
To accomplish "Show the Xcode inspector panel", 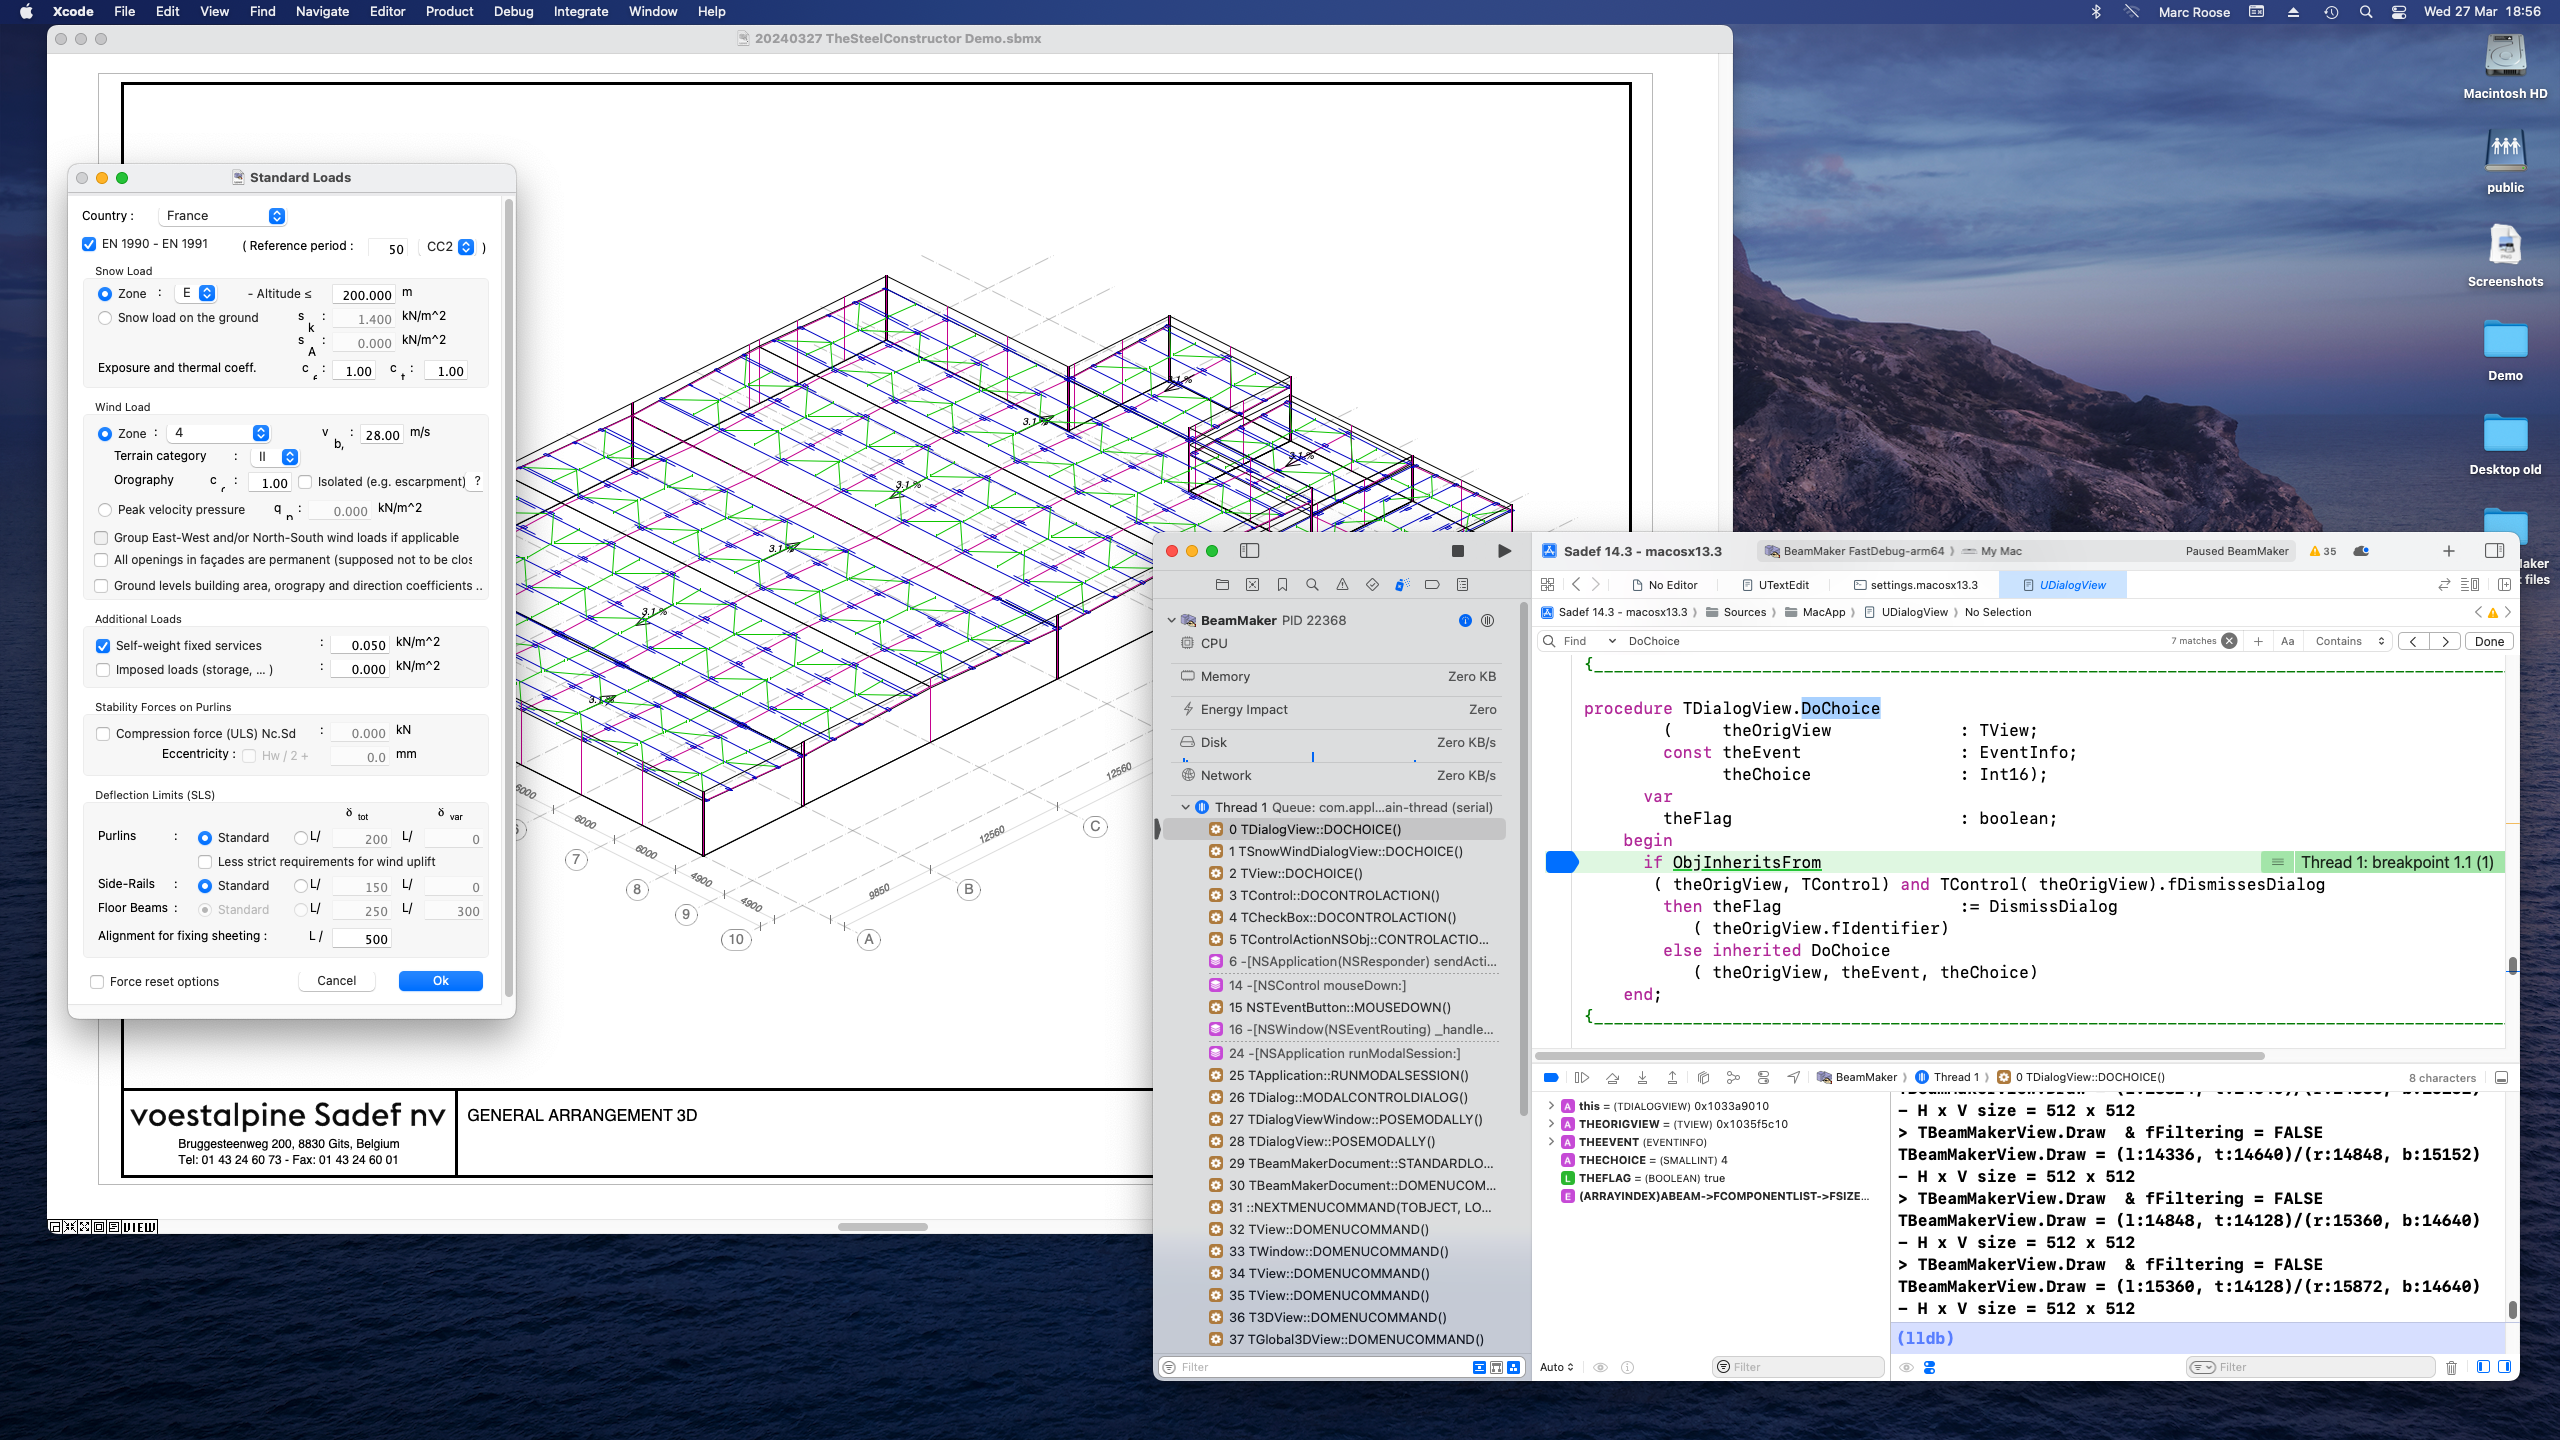I will click(2494, 551).
